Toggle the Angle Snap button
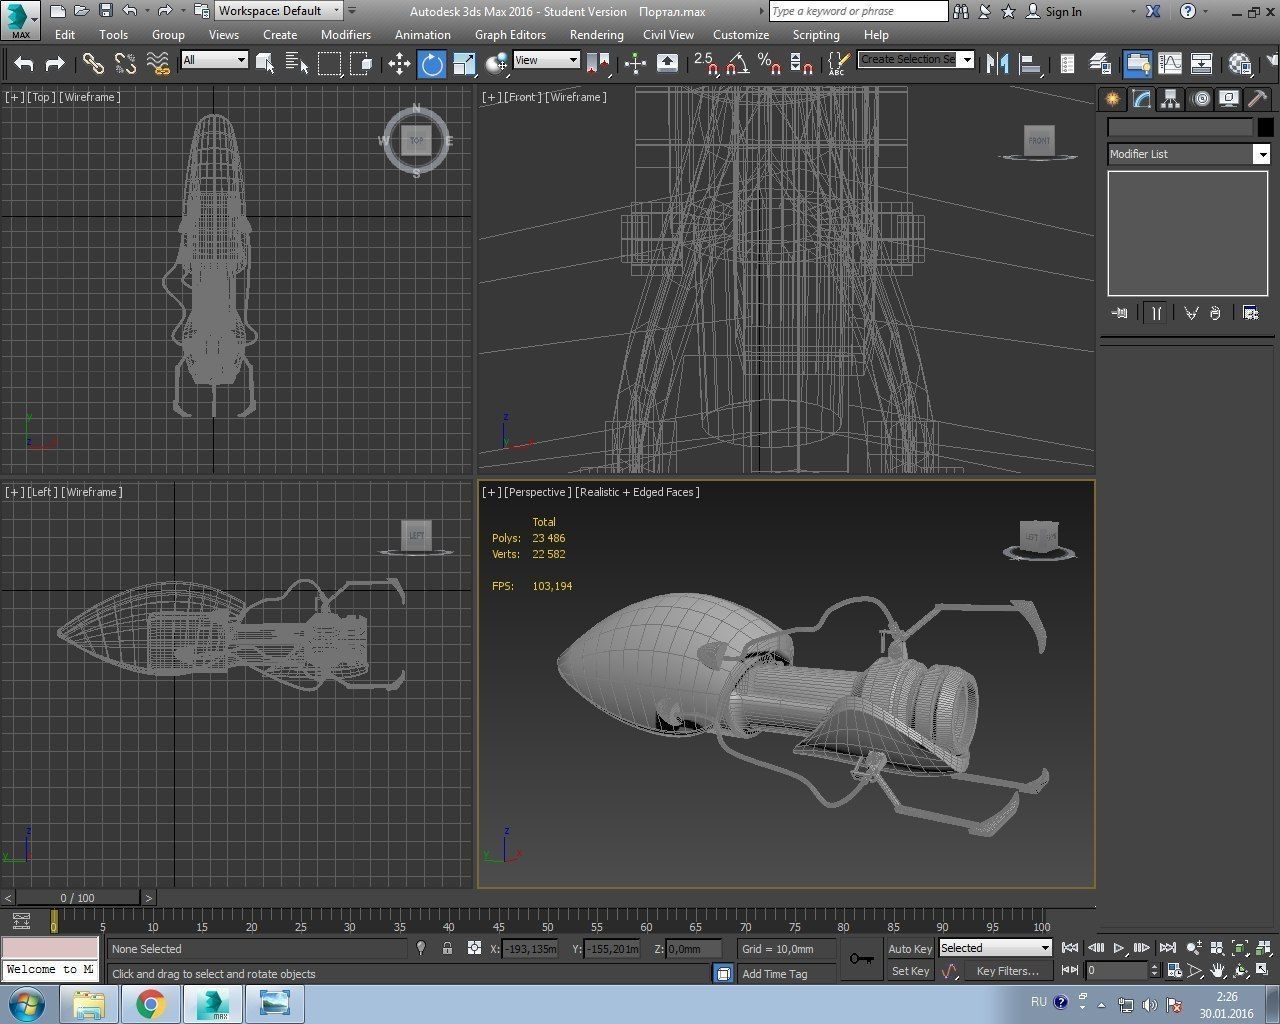Viewport: 1280px width, 1024px height. coord(737,64)
